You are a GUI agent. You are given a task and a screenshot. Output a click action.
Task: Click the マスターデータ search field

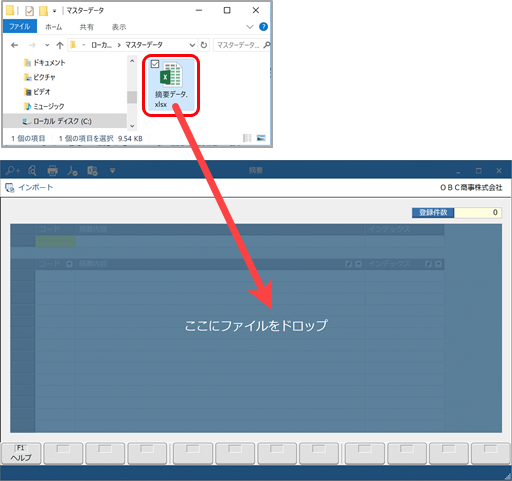click(x=241, y=45)
